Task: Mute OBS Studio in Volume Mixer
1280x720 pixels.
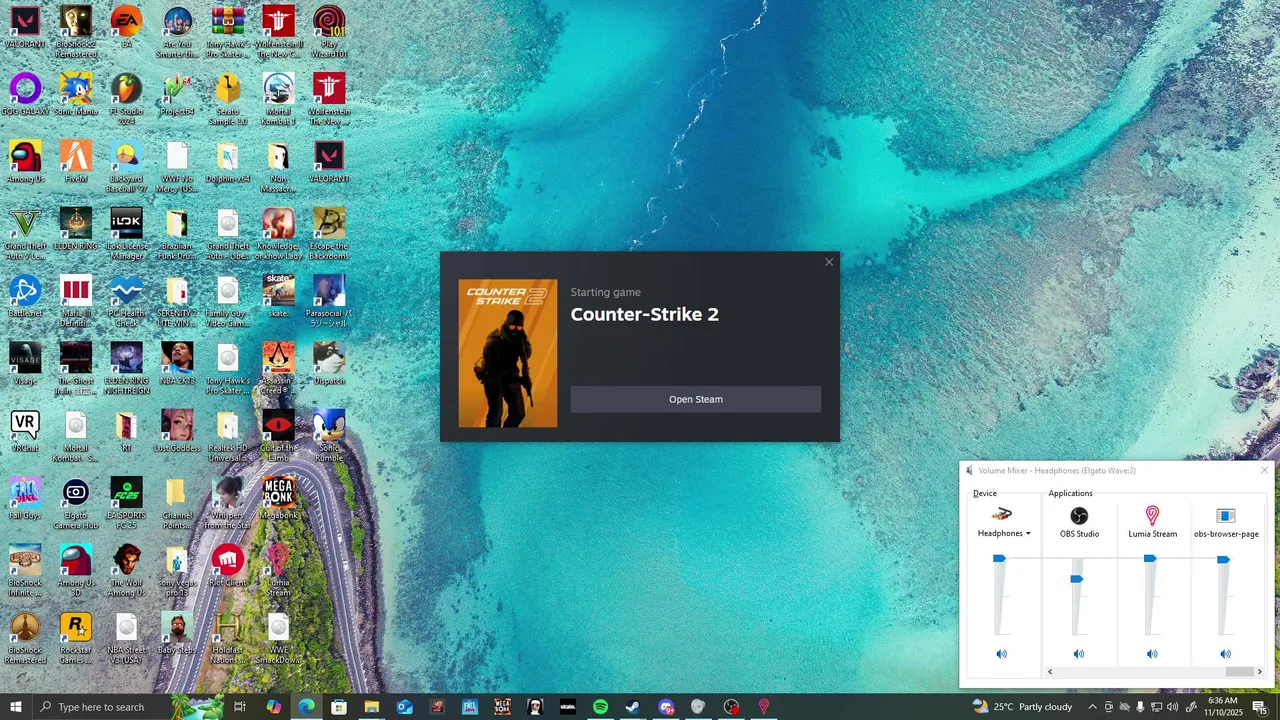Action: pyautogui.click(x=1078, y=654)
